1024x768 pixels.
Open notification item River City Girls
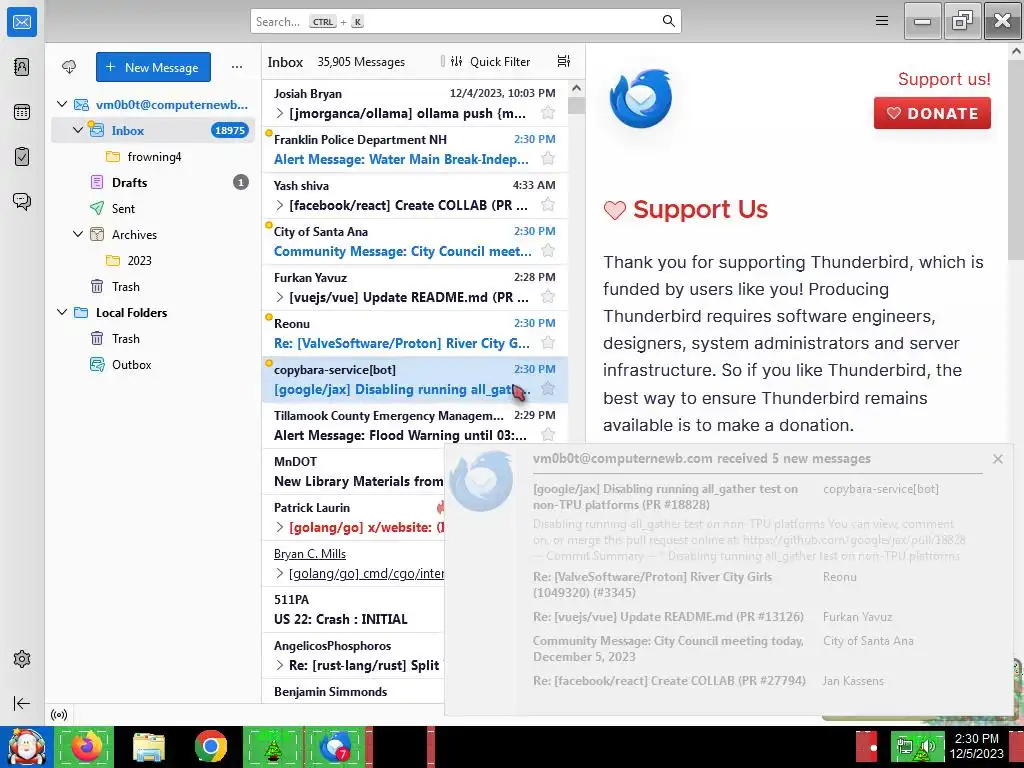tap(652, 584)
